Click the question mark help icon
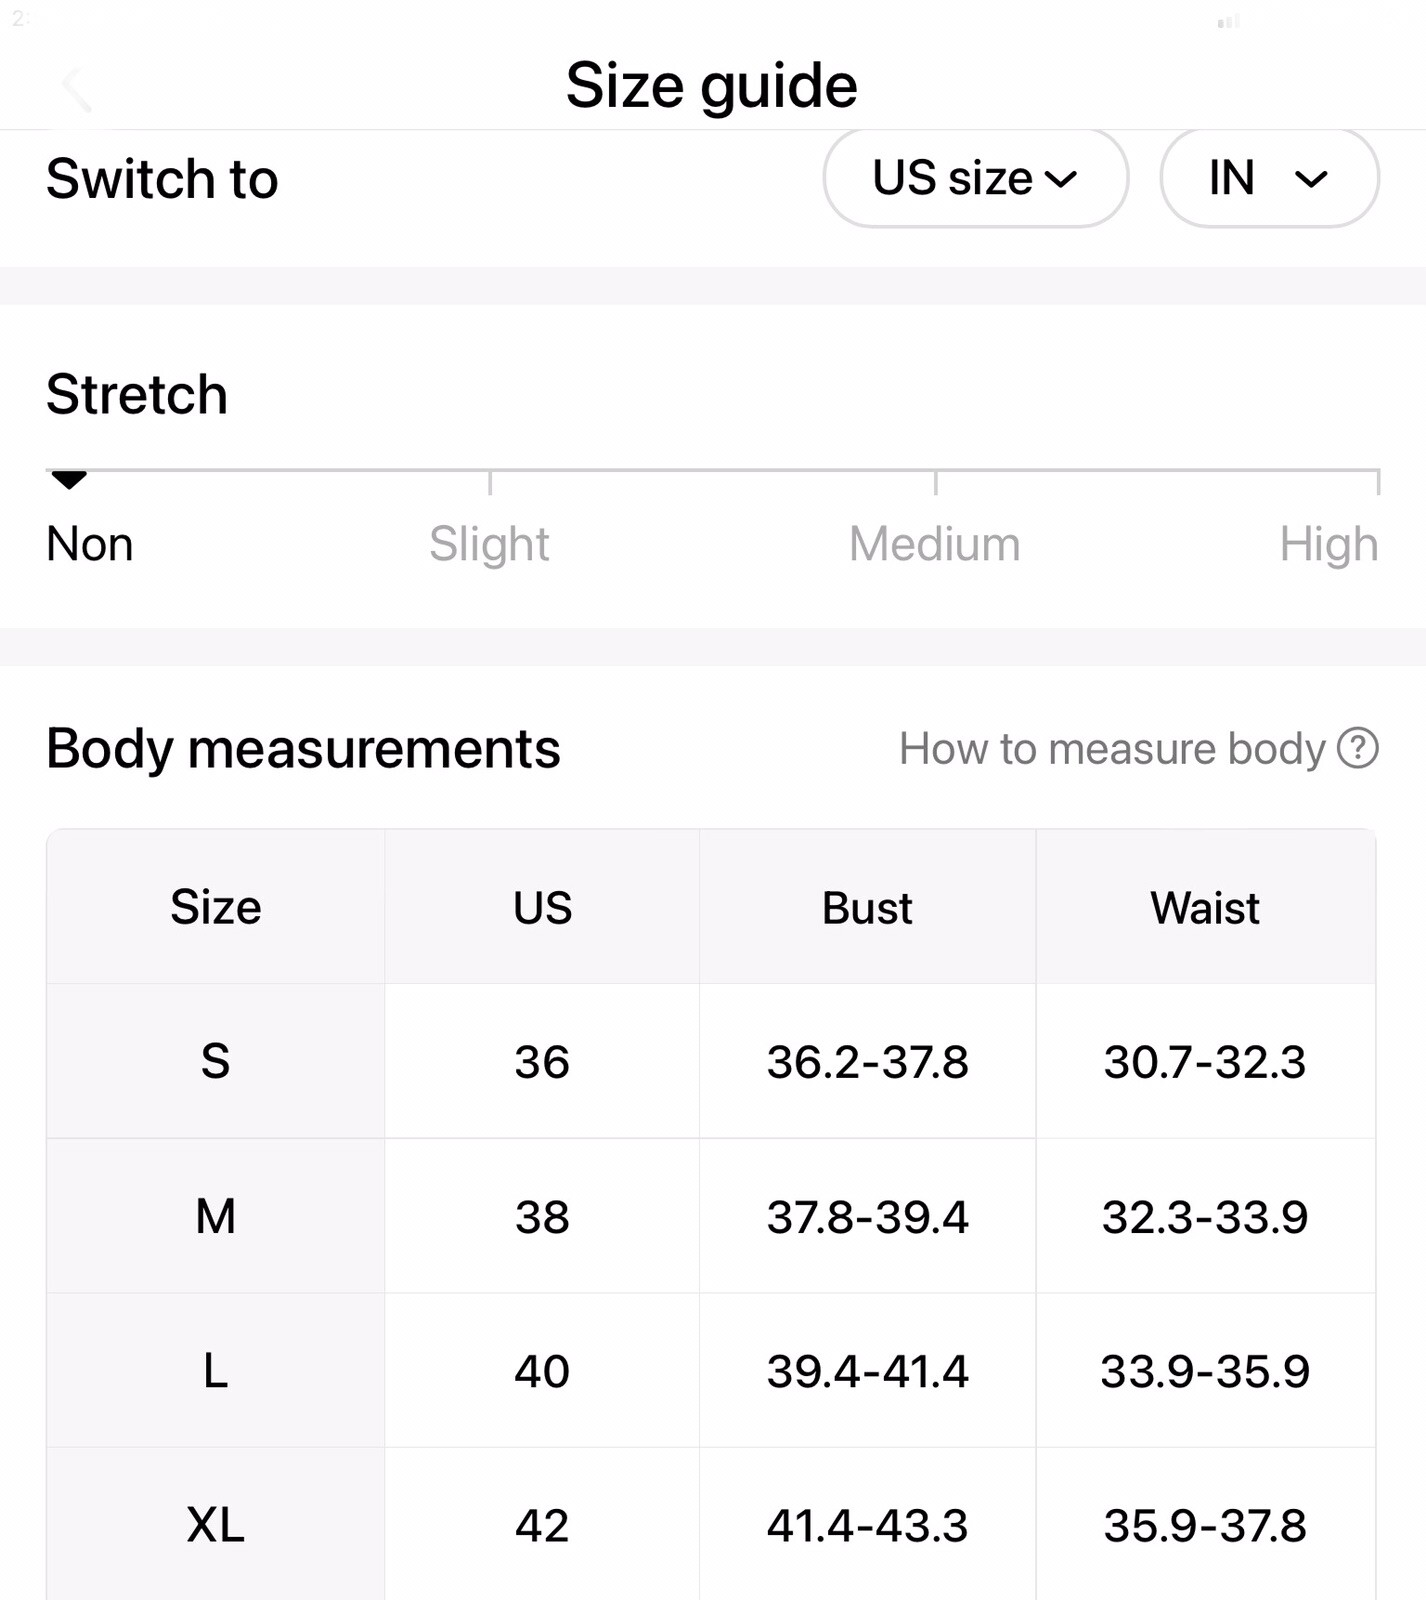Image resolution: width=1426 pixels, height=1600 pixels. point(1358,748)
